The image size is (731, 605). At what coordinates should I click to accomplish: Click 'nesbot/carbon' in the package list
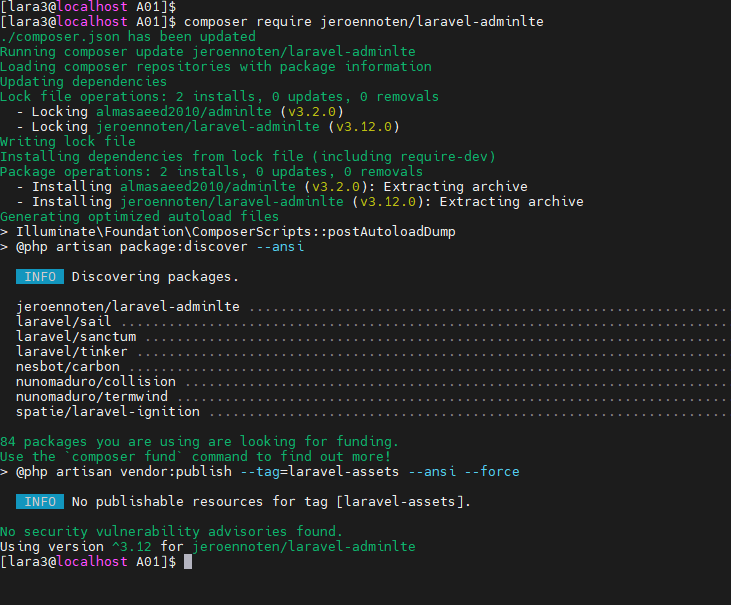(x=68, y=366)
